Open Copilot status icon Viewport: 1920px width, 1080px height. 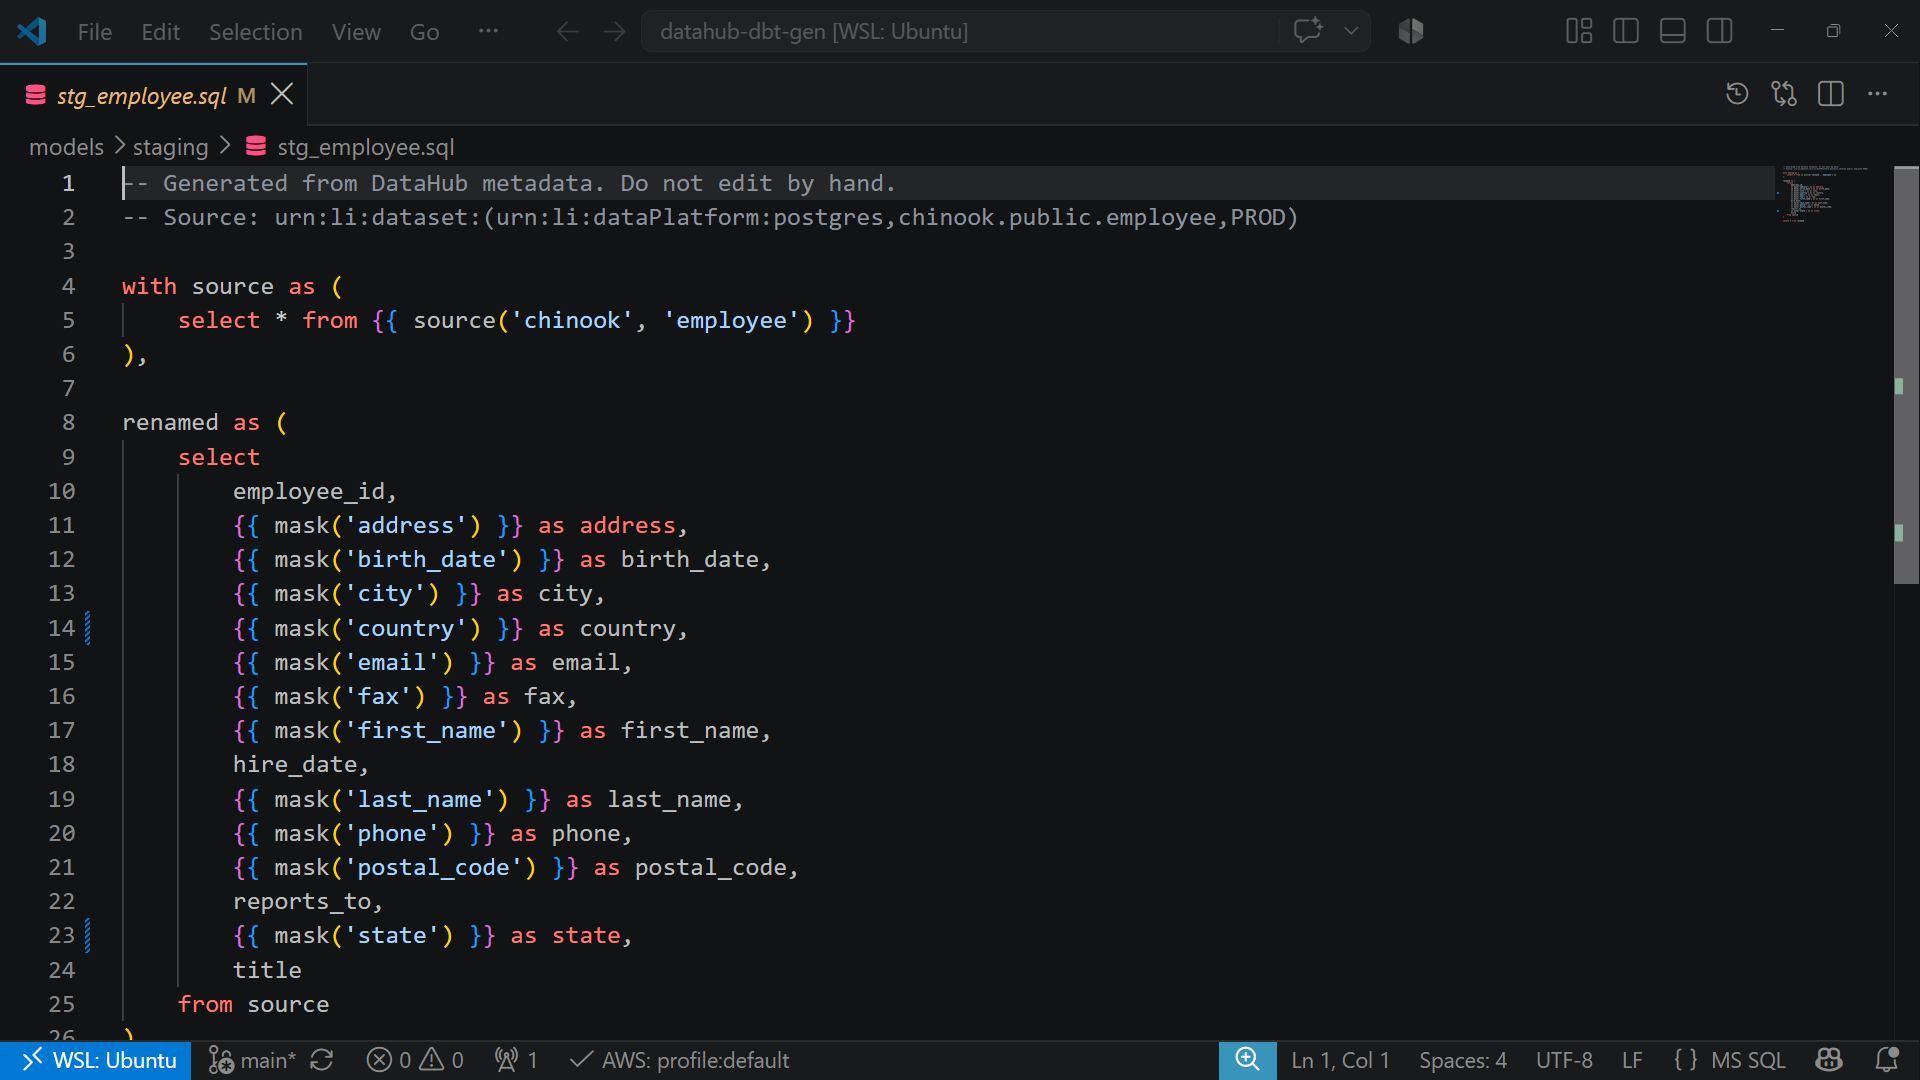(x=1829, y=1060)
